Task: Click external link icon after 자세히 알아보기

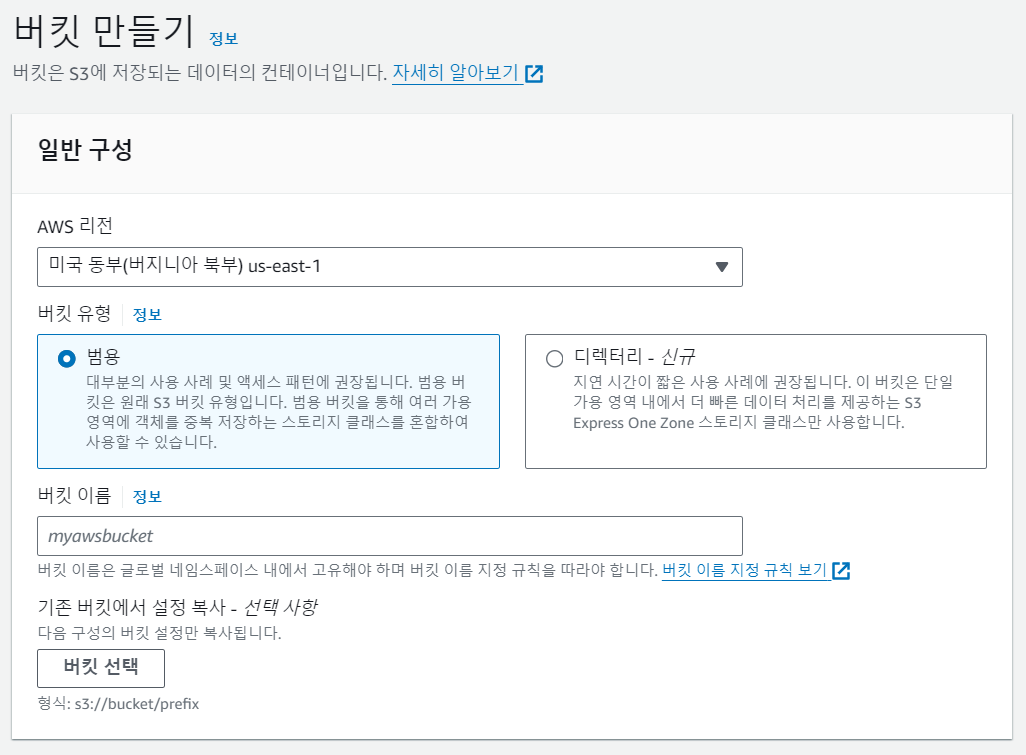Action: (x=534, y=74)
